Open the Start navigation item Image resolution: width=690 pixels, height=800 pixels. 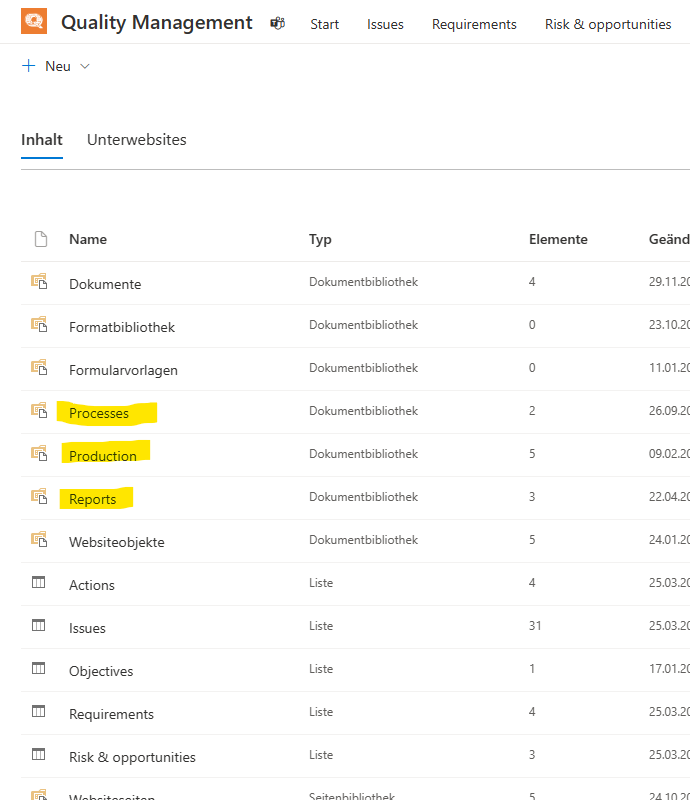click(324, 24)
